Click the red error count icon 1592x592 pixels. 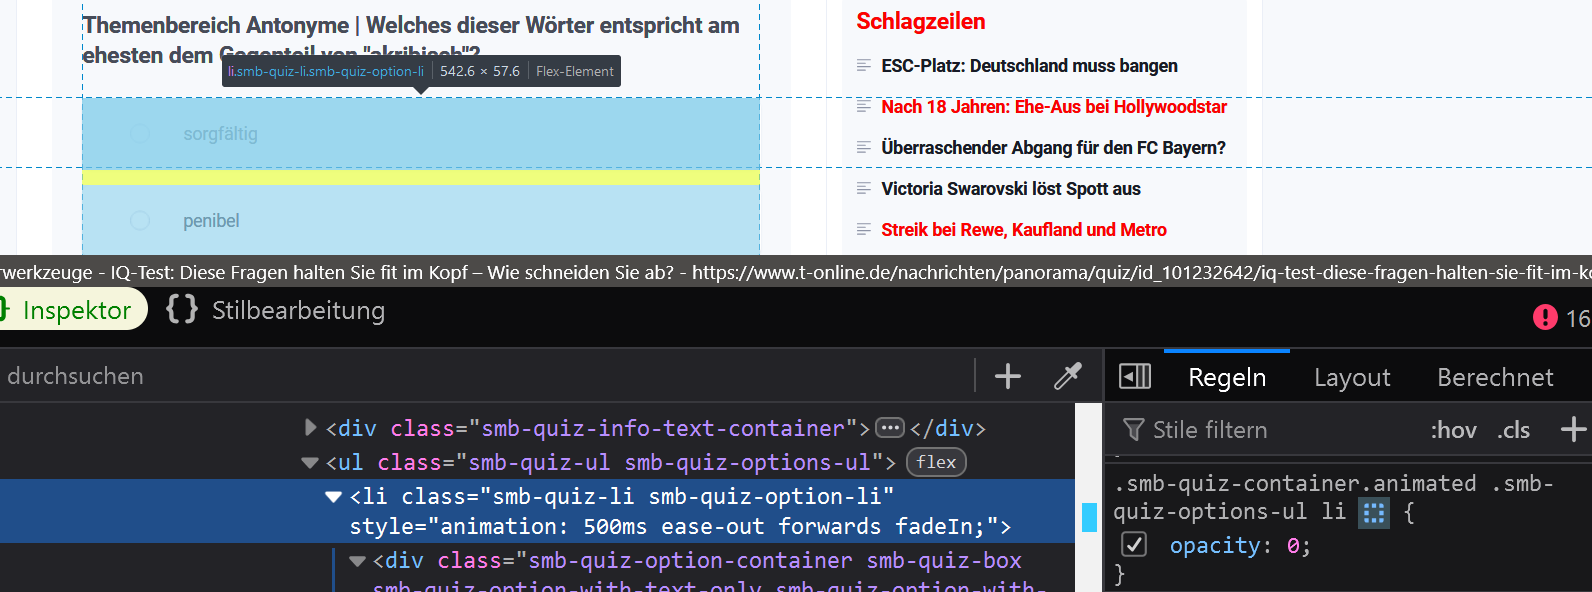click(1545, 318)
